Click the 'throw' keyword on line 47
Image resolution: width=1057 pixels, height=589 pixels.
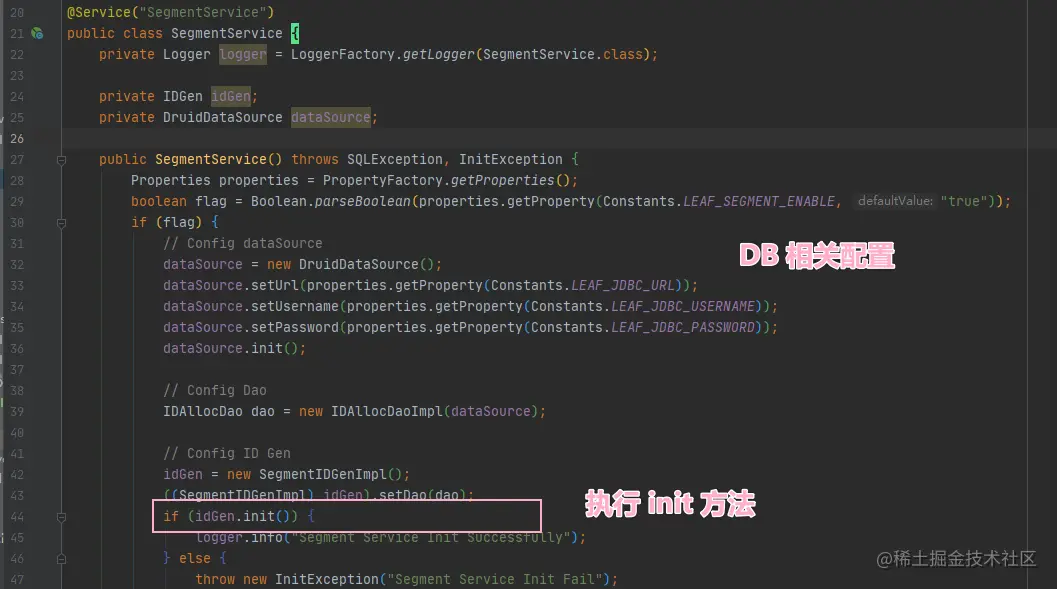[215, 579]
